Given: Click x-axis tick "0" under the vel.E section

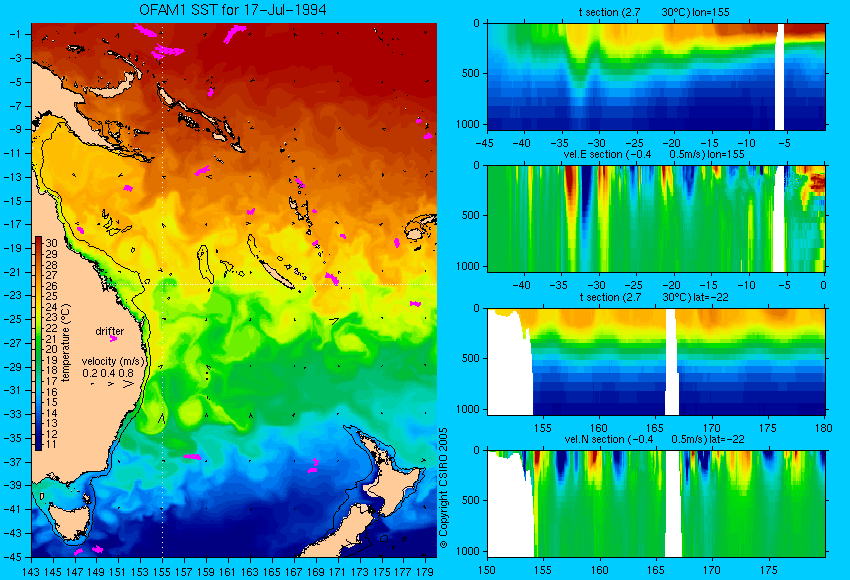Looking at the screenshot, I should coord(823,286).
